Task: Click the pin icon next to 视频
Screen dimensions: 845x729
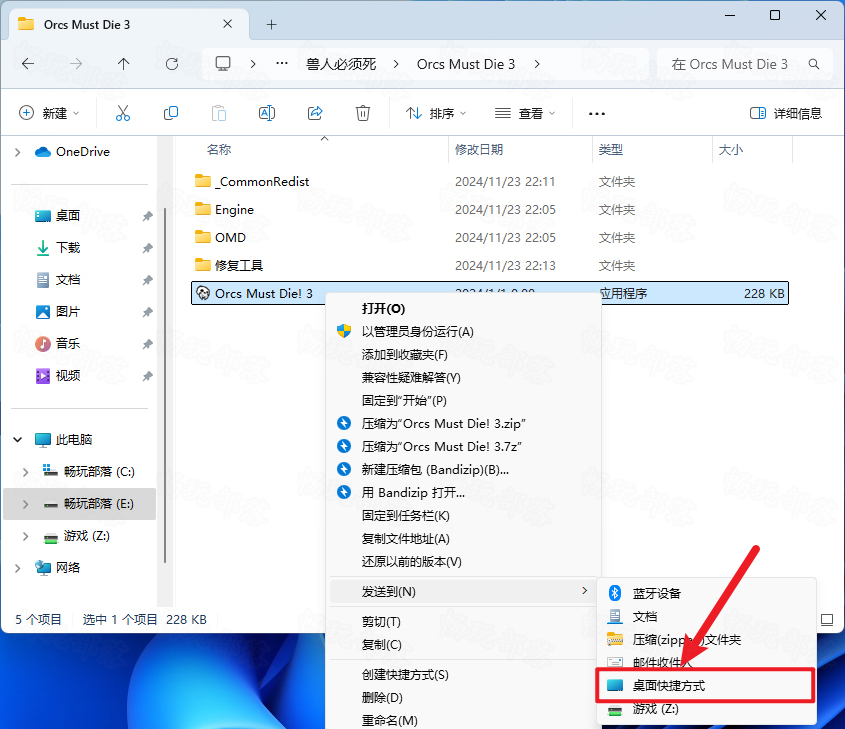Action: [147, 376]
